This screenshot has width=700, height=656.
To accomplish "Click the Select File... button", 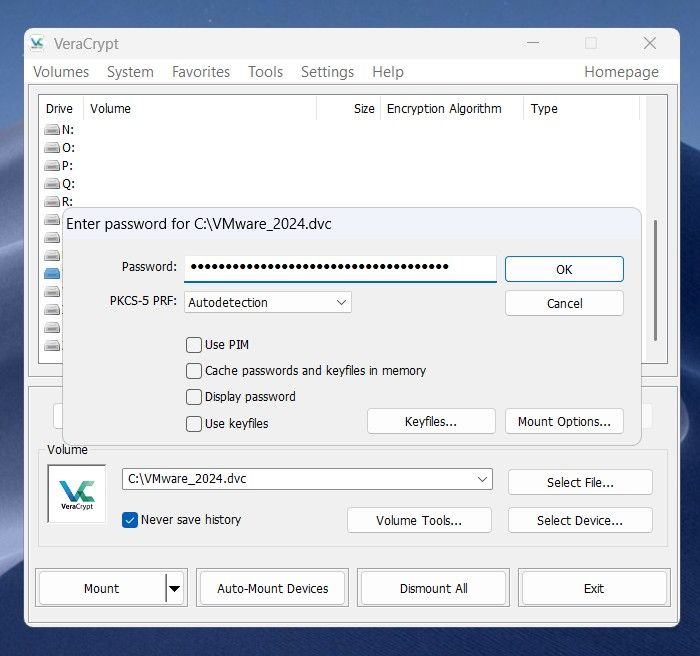I will (x=580, y=482).
